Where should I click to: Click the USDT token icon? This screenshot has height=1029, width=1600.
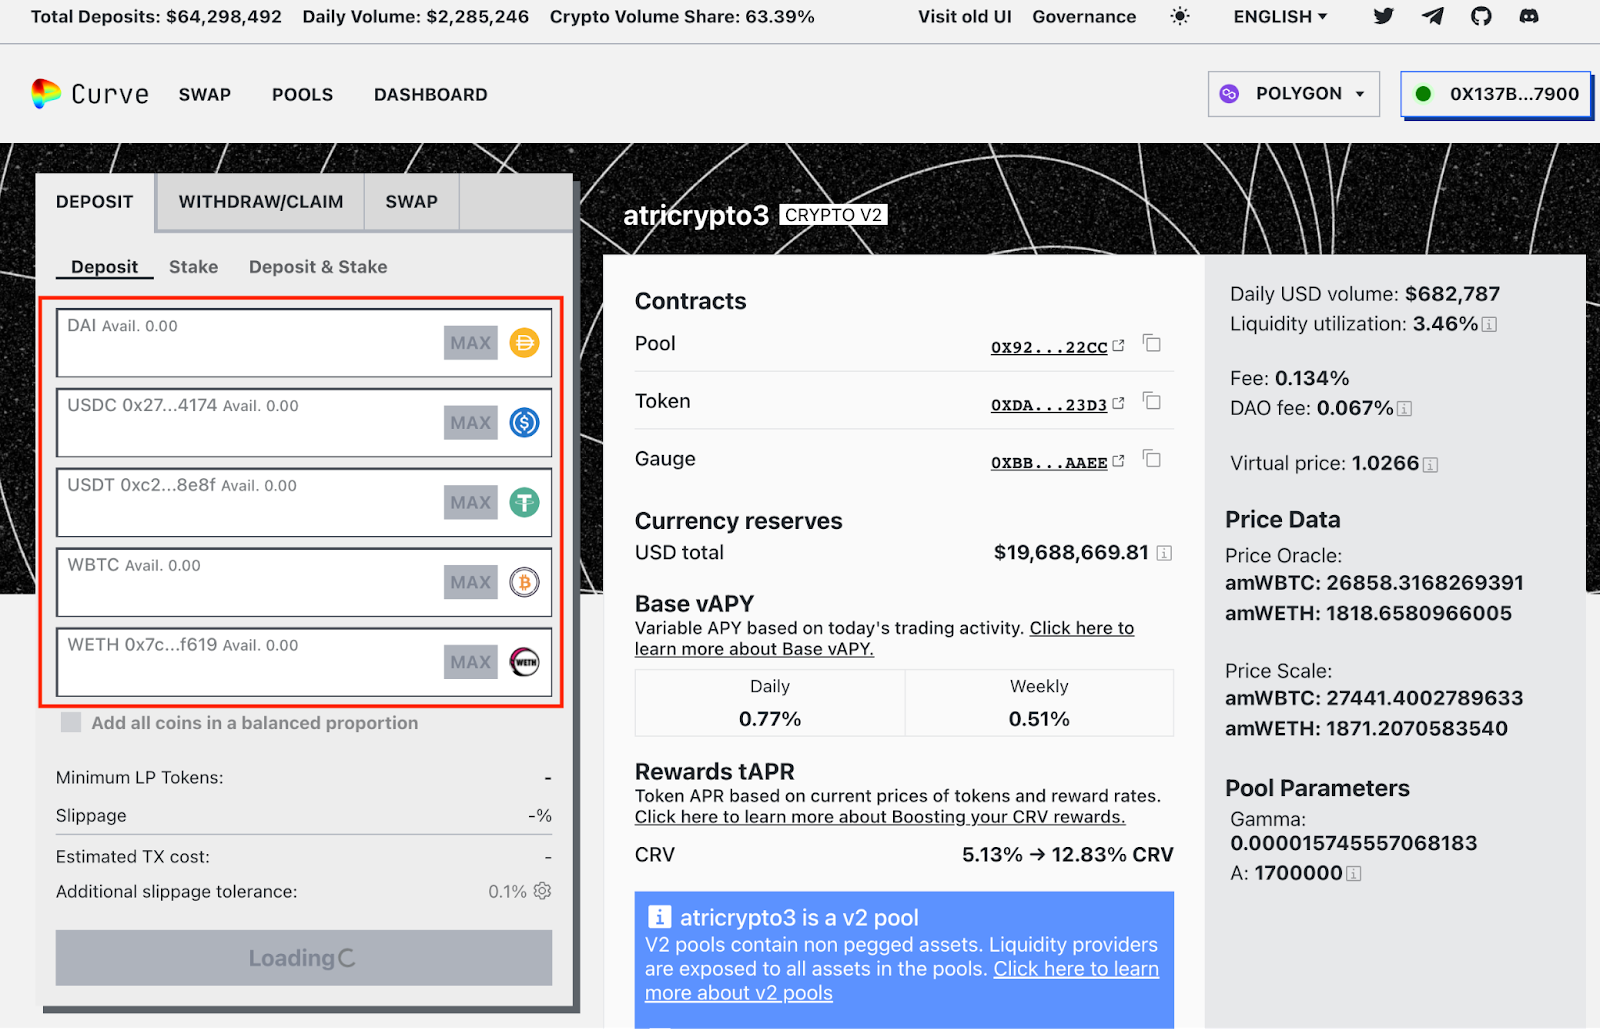(524, 502)
